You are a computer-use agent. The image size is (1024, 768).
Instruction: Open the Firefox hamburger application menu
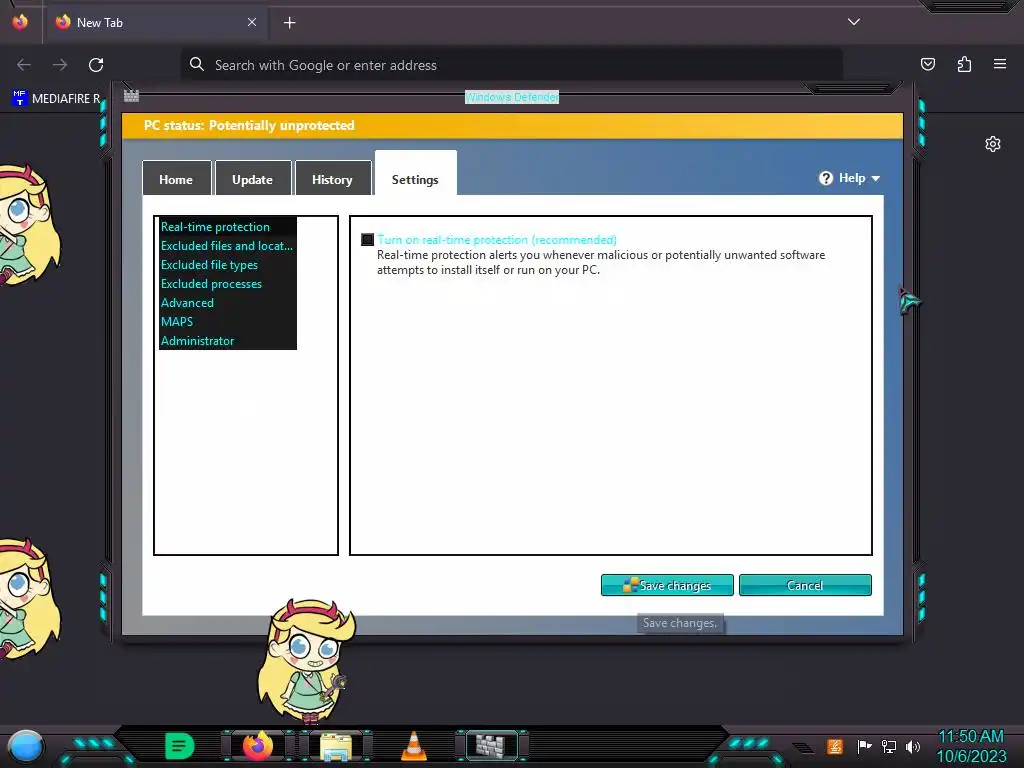[1000, 64]
